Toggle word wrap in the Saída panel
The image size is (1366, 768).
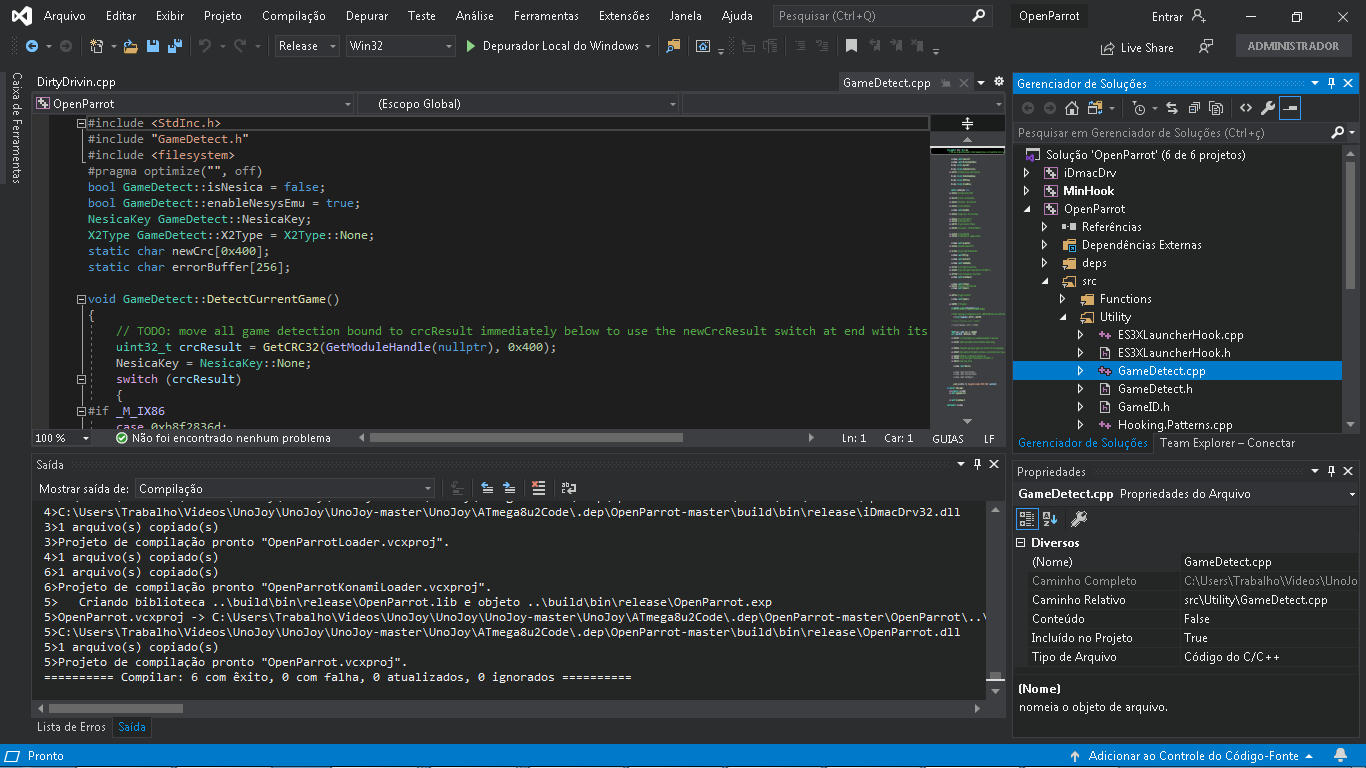click(569, 488)
